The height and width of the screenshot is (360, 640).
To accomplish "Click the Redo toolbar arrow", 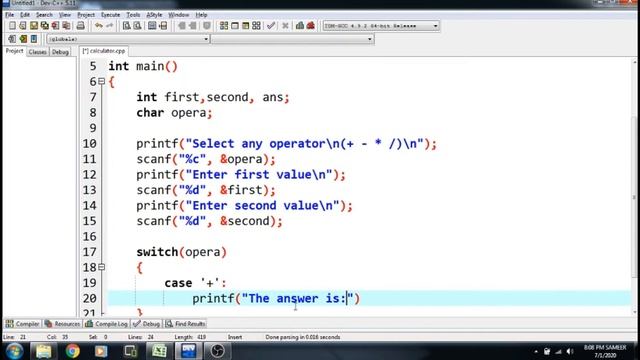I will 109,26.
